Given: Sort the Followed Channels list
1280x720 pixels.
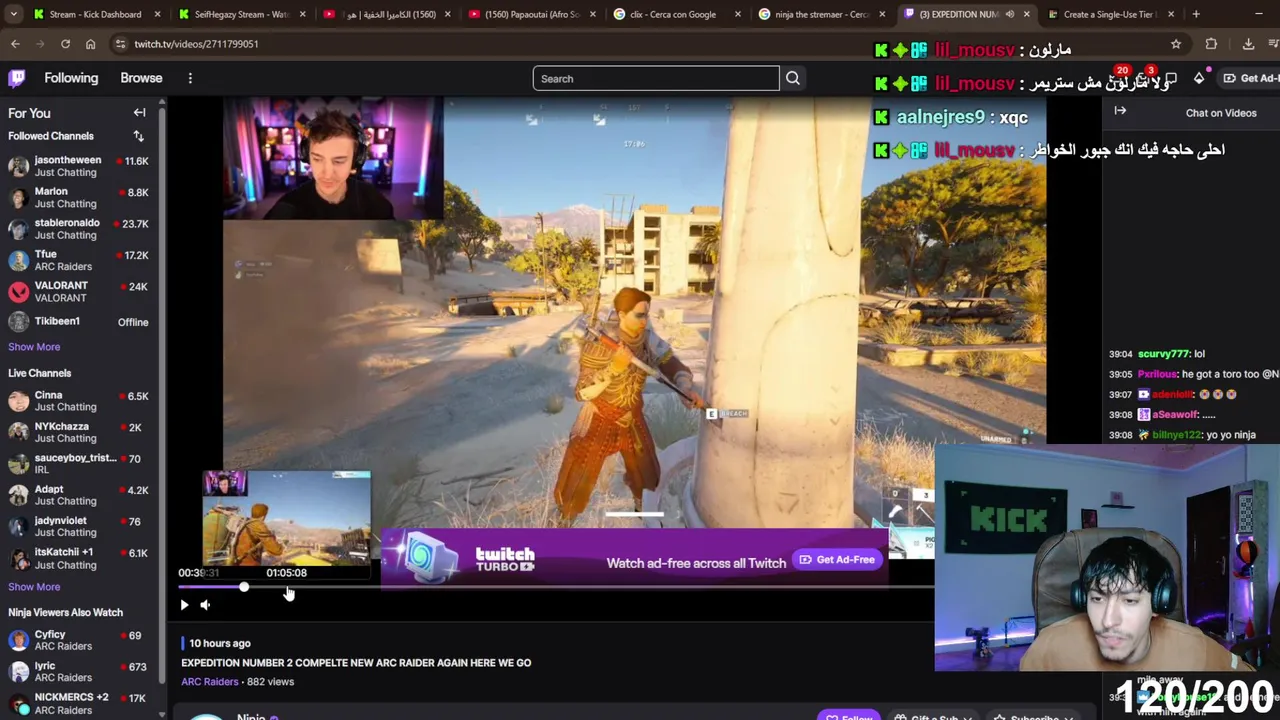Looking at the screenshot, I should [x=138, y=136].
